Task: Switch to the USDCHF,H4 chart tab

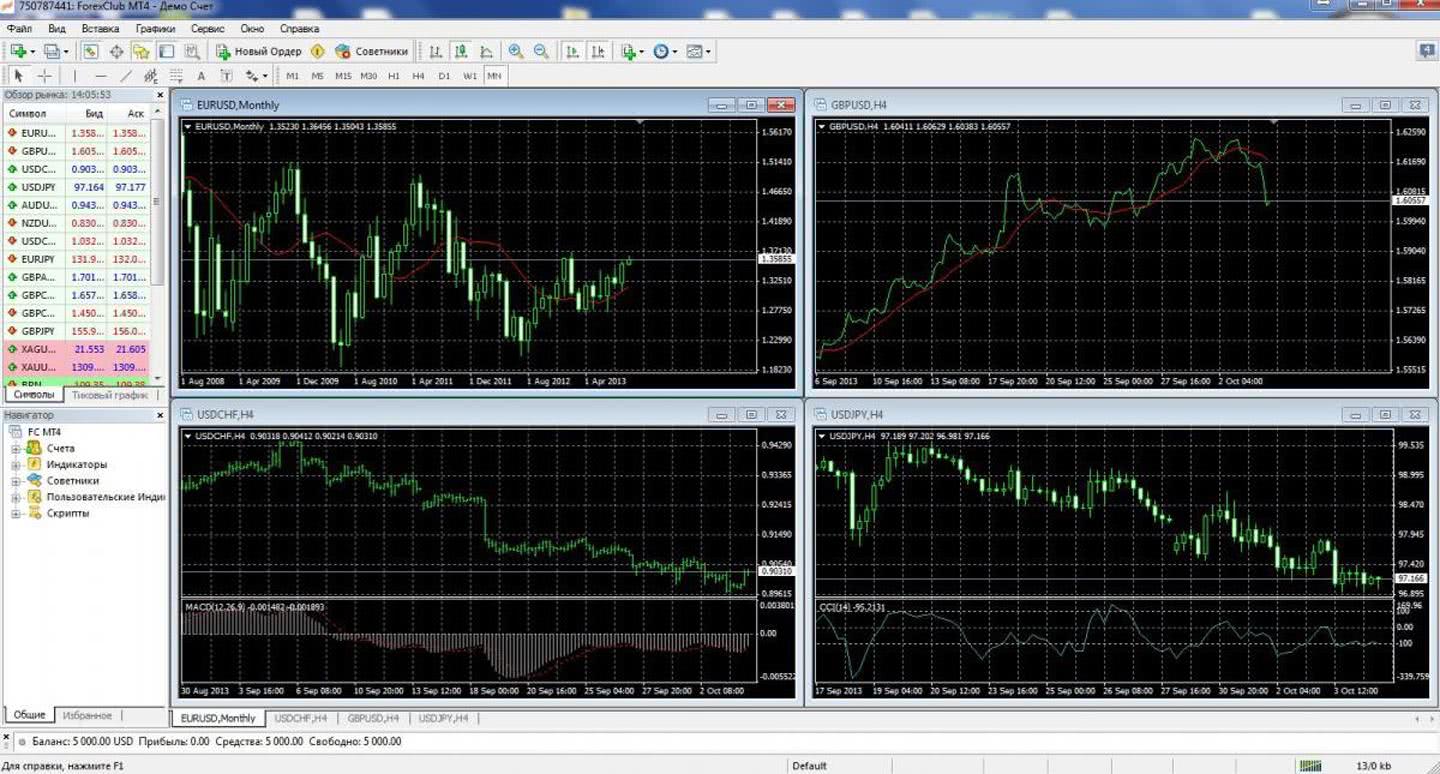Action: [x=301, y=718]
